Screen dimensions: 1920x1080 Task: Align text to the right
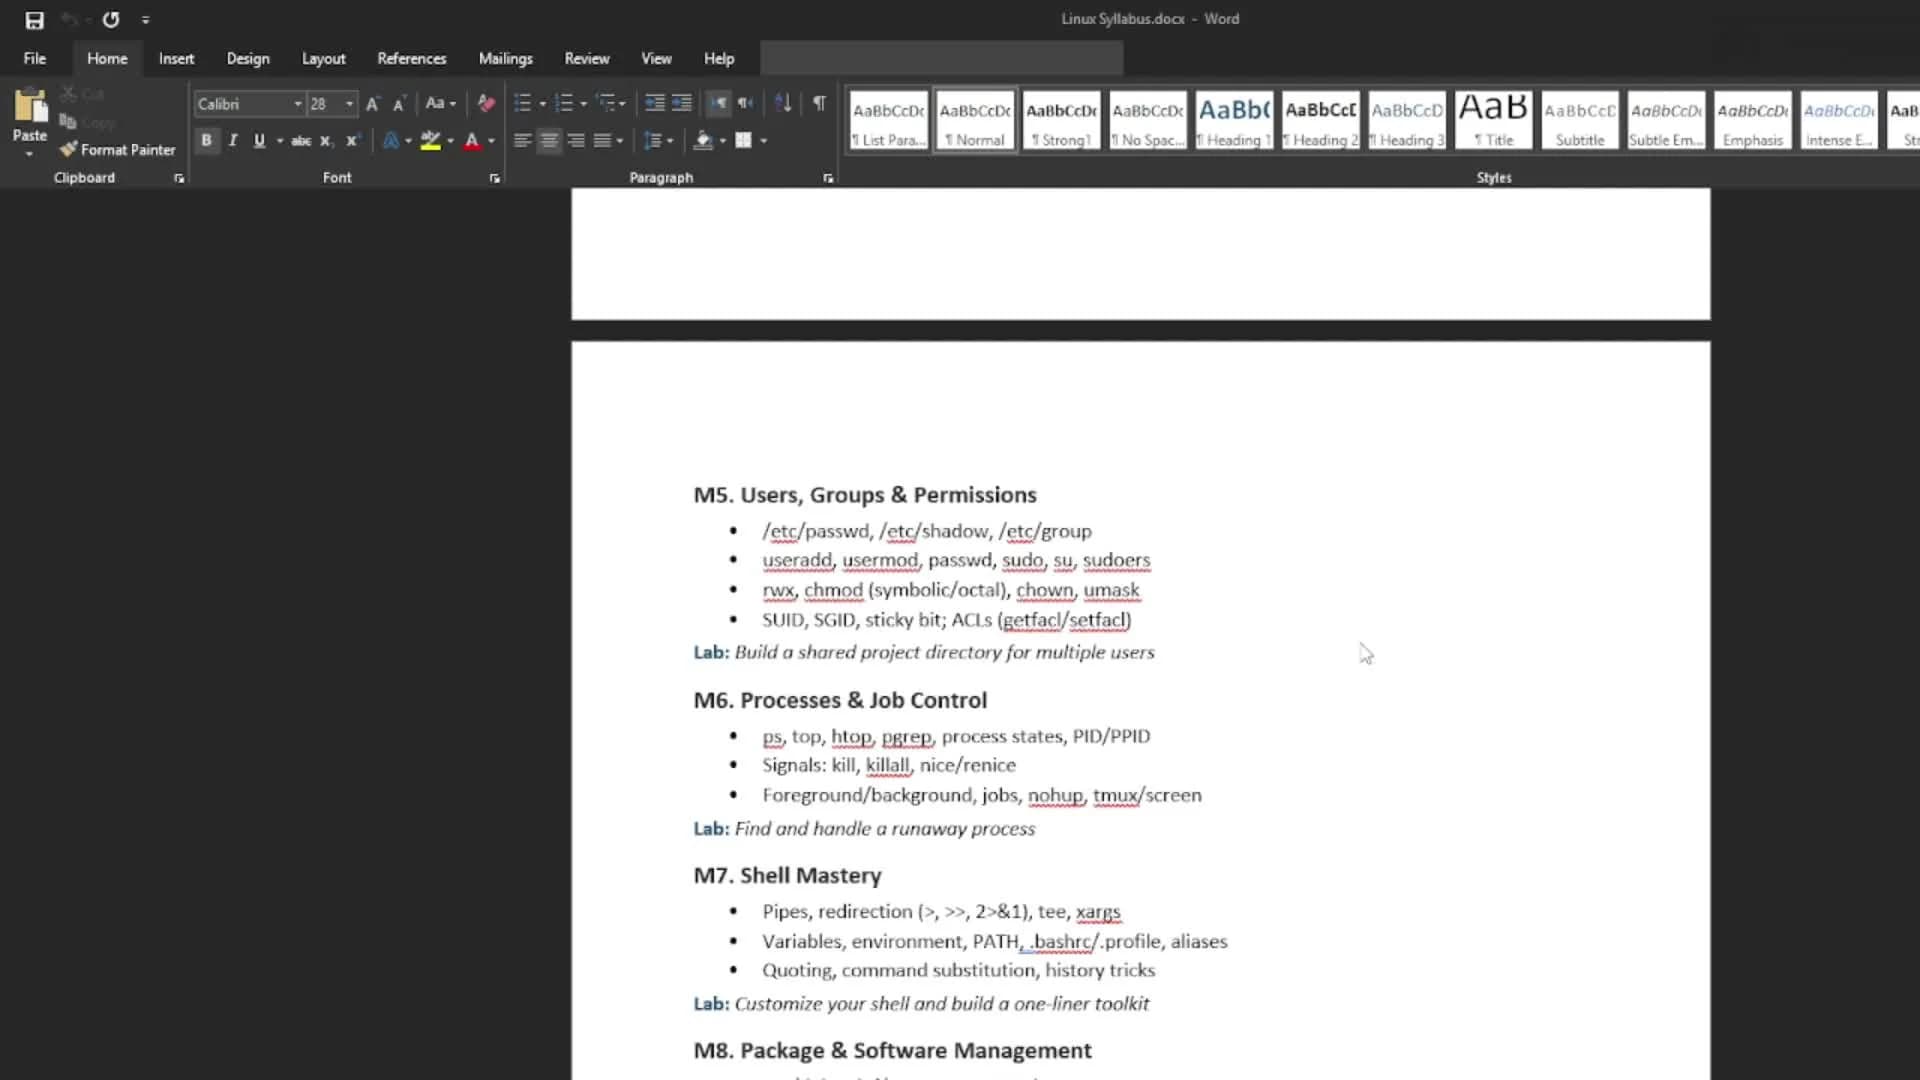coord(576,141)
